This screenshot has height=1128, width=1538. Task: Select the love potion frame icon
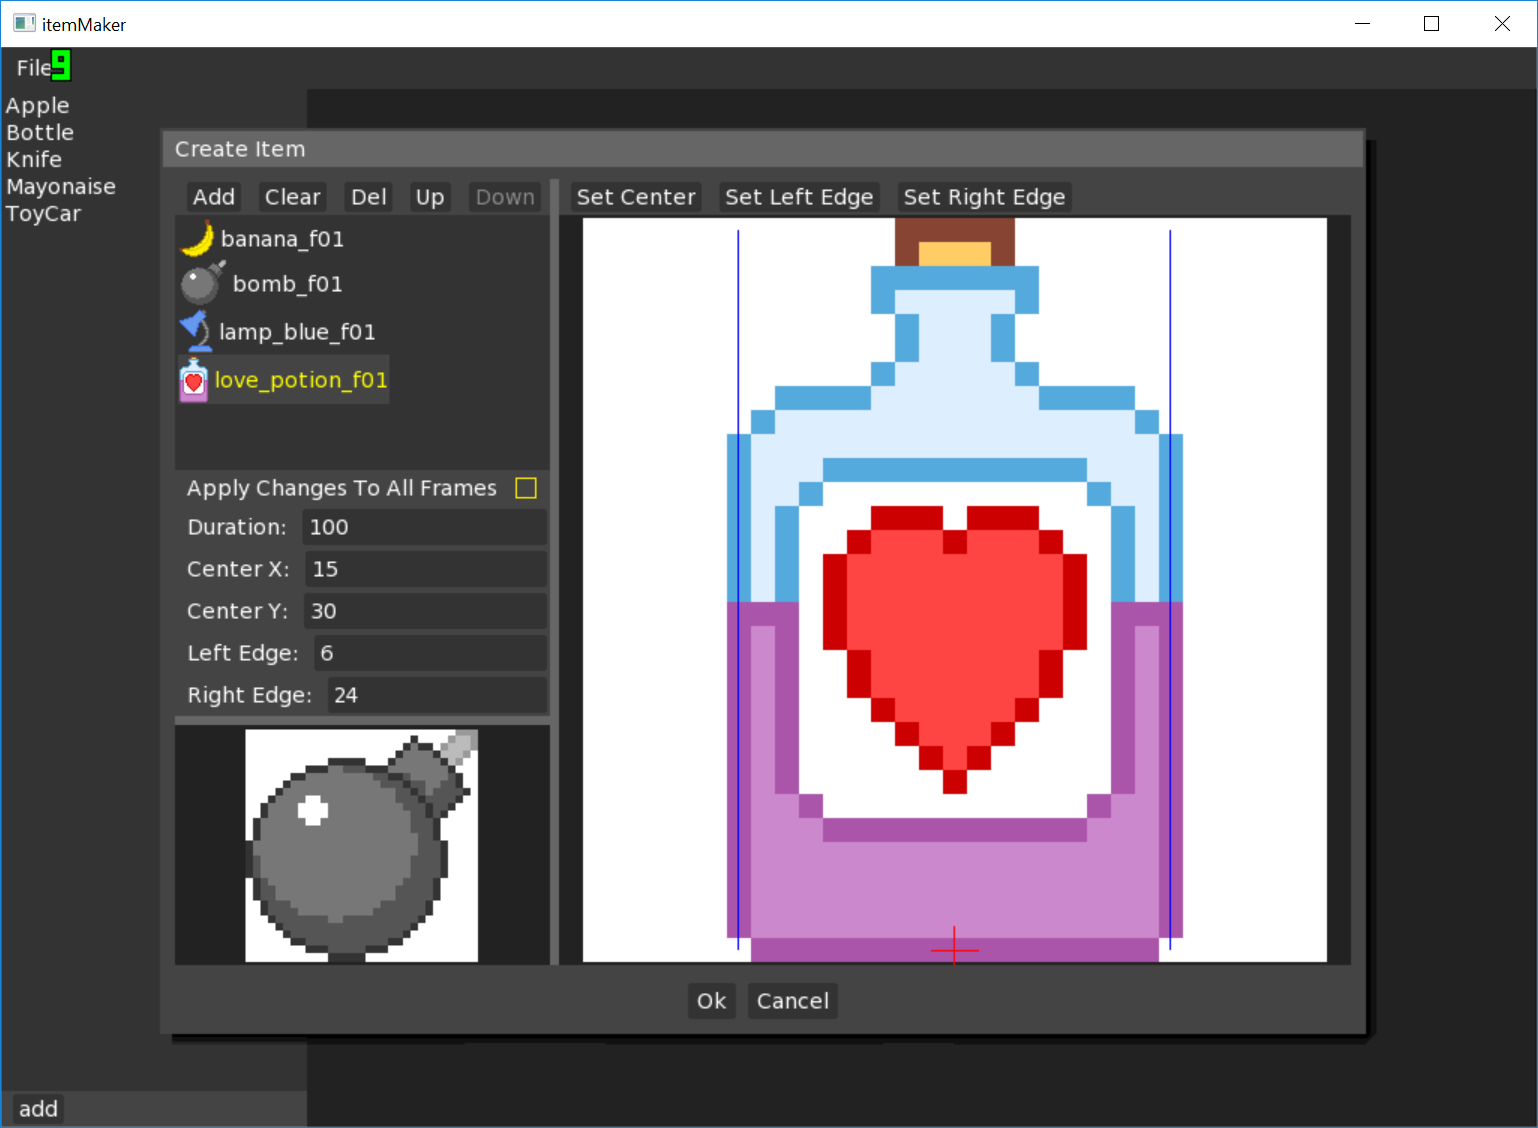click(x=194, y=380)
